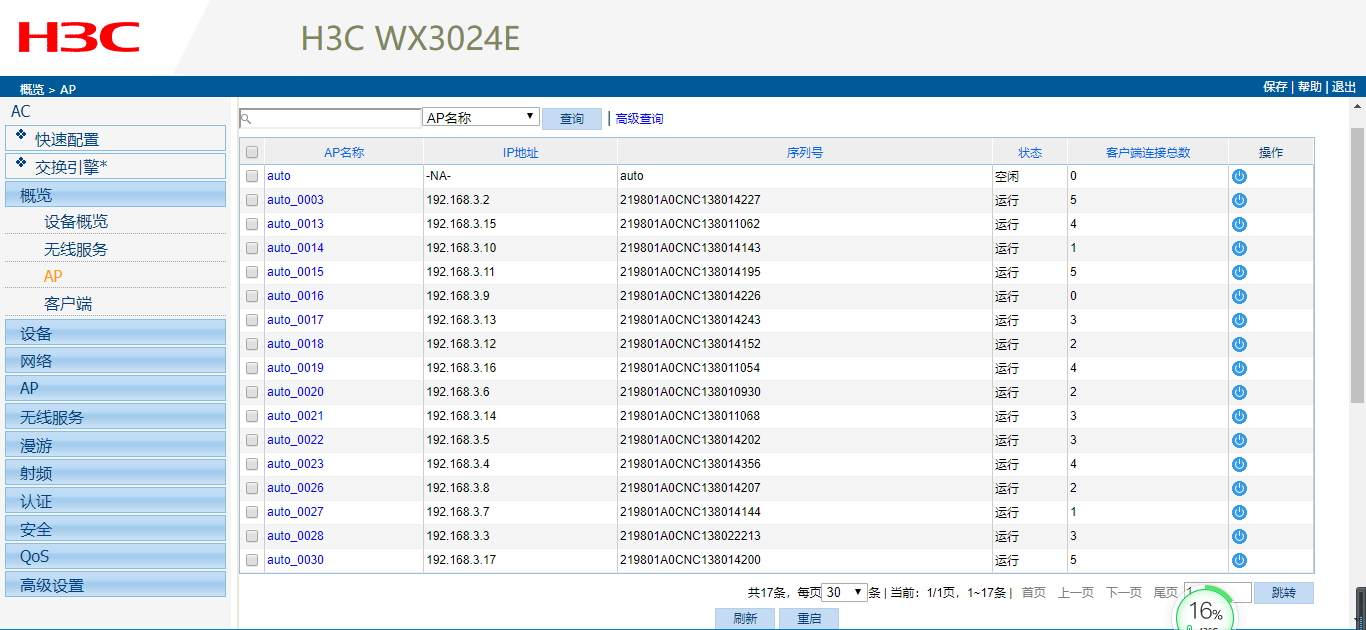The image size is (1366, 630).
Task: Click reboot icon in auto_0017 row
Action: [1239, 320]
